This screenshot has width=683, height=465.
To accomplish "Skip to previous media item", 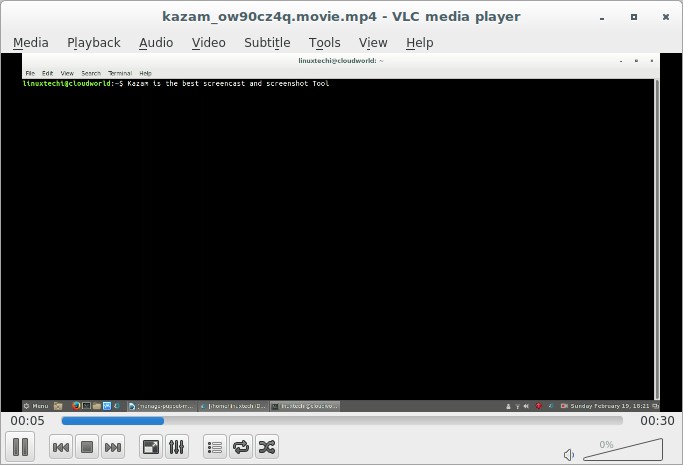I will point(61,447).
